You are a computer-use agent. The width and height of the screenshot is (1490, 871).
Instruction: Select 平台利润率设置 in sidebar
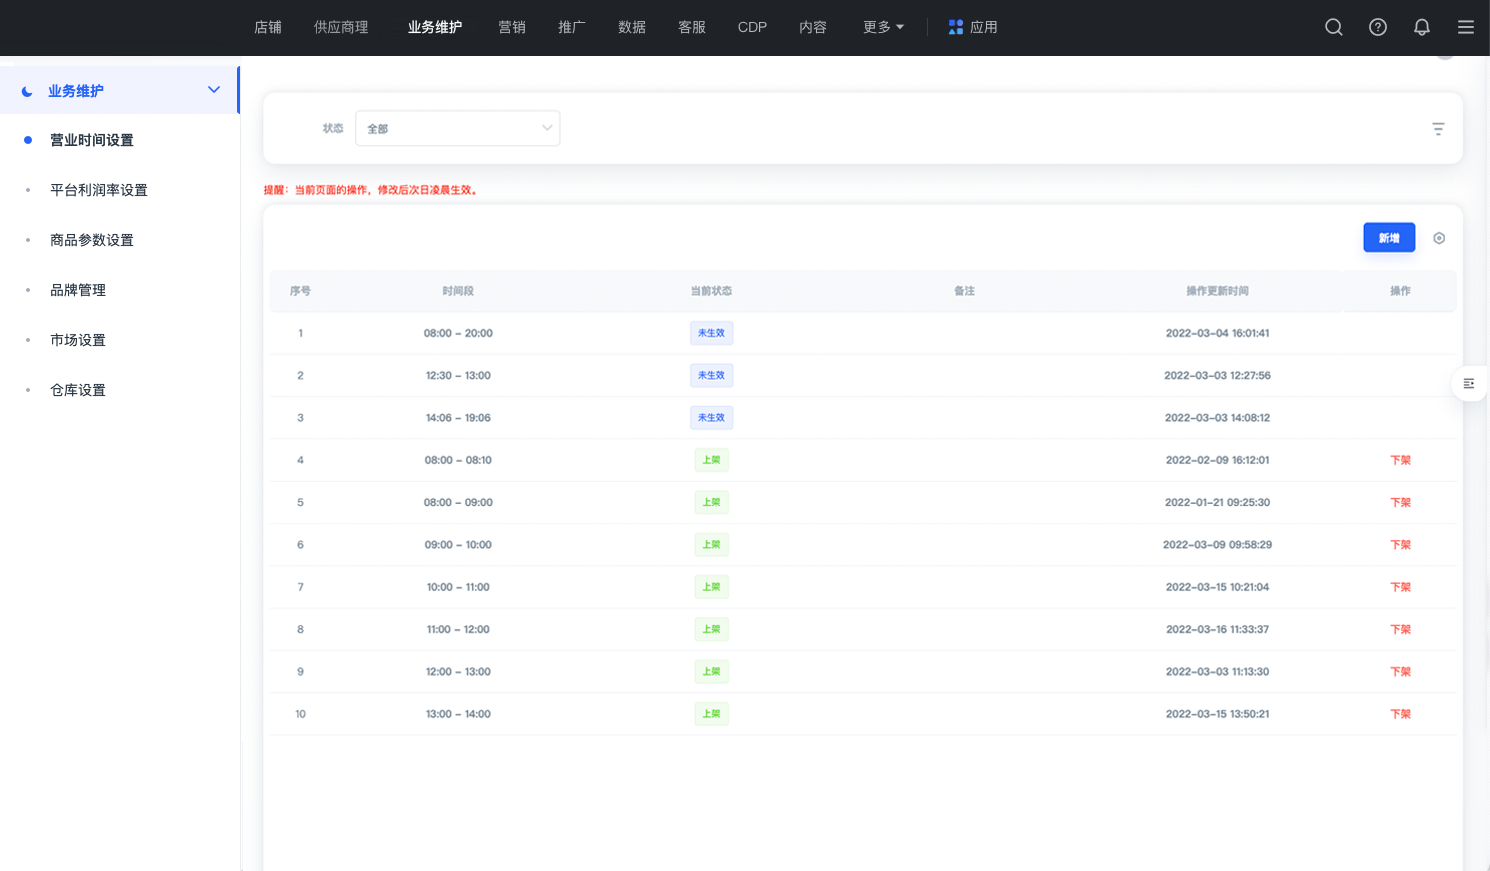pyautogui.click(x=99, y=190)
